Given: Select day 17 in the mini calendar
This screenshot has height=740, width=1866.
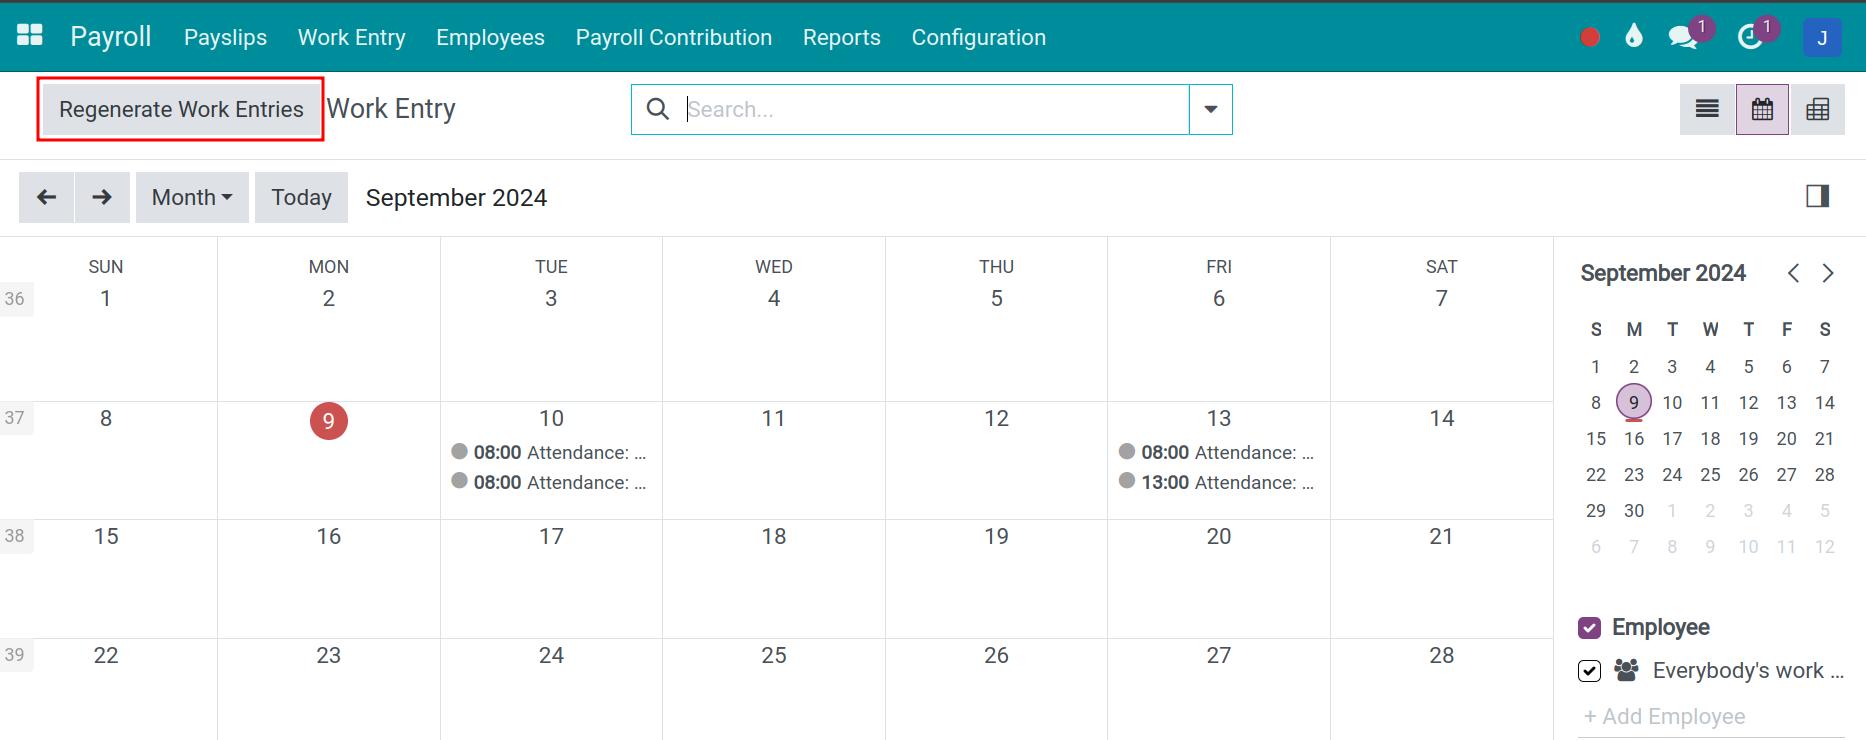Looking at the screenshot, I should pyautogui.click(x=1672, y=438).
